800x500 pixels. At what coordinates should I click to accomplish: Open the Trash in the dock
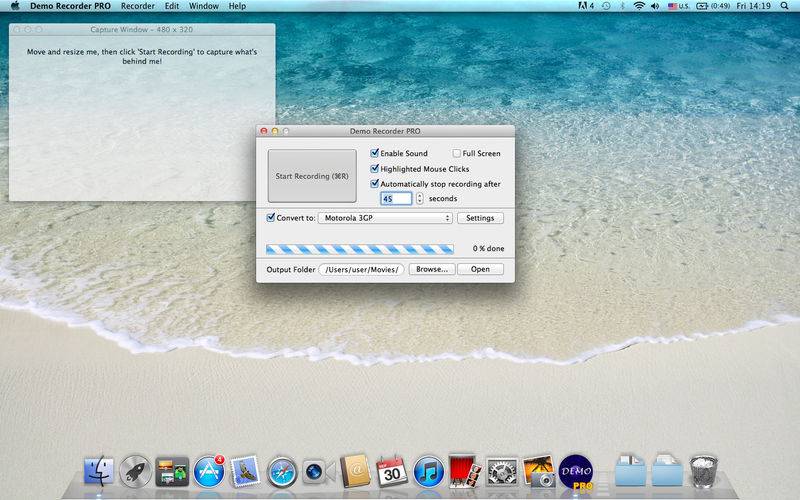point(704,471)
